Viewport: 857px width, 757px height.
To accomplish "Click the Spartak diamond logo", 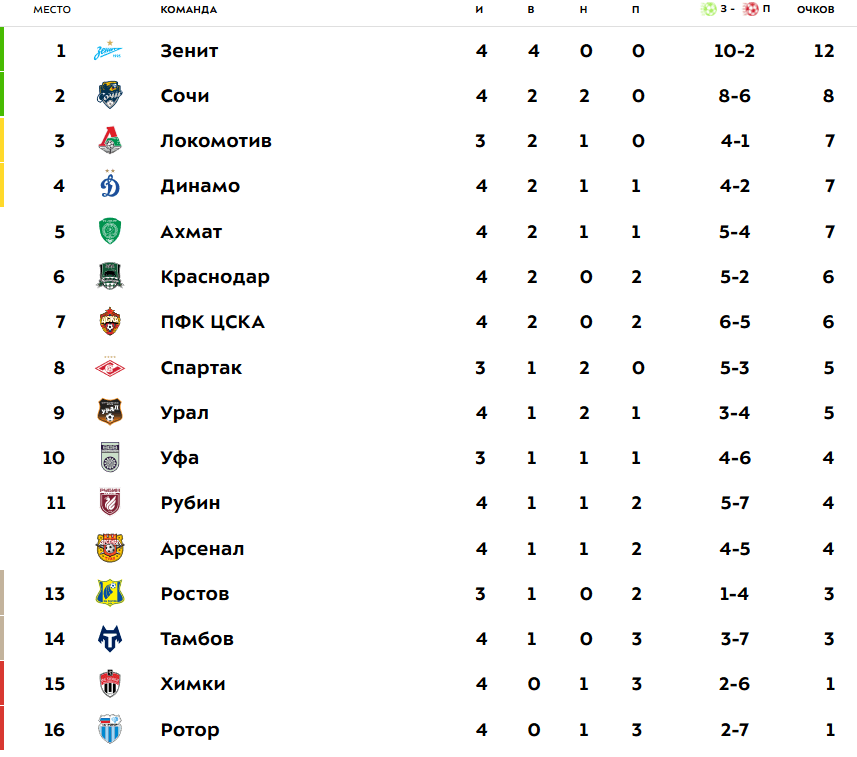I will click(x=110, y=368).
